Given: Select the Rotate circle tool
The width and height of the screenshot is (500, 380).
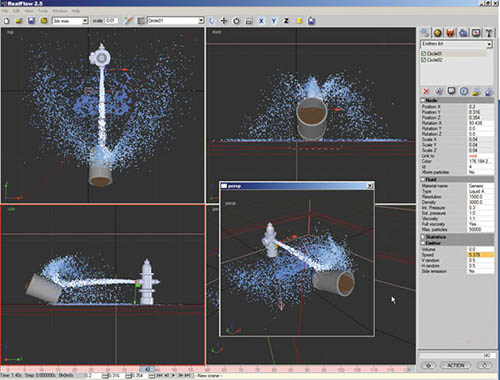Looking at the screenshot, I should (236, 21).
